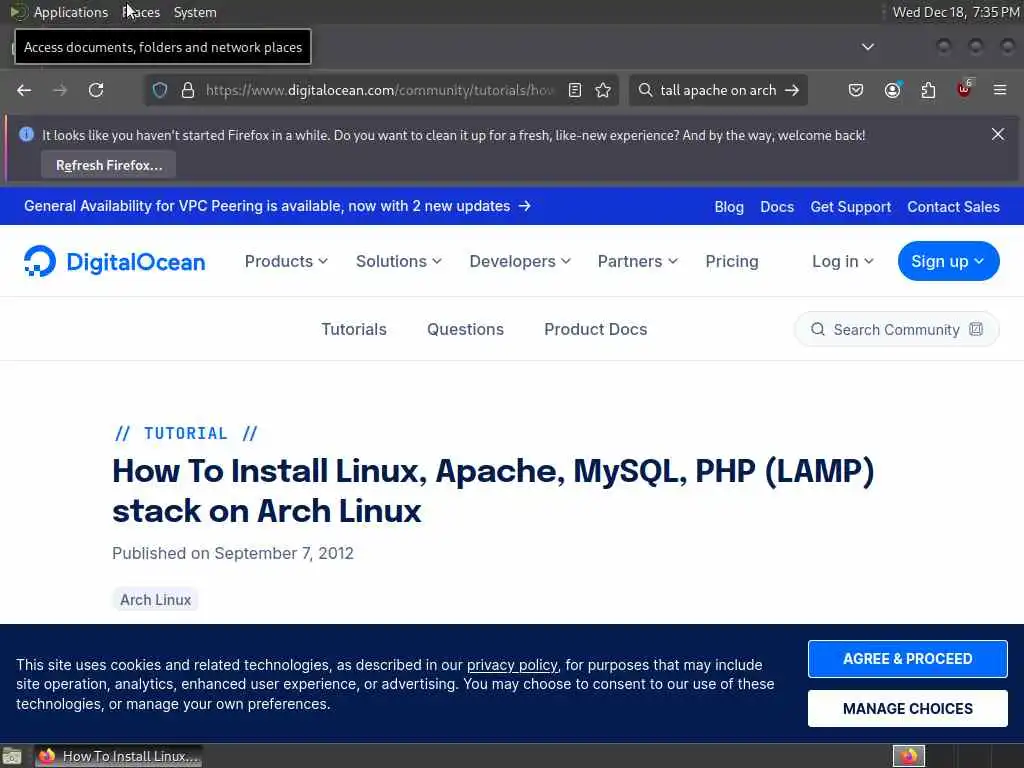Click the info icon on notification bar
The image size is (1024, 768).
(26, 135)
